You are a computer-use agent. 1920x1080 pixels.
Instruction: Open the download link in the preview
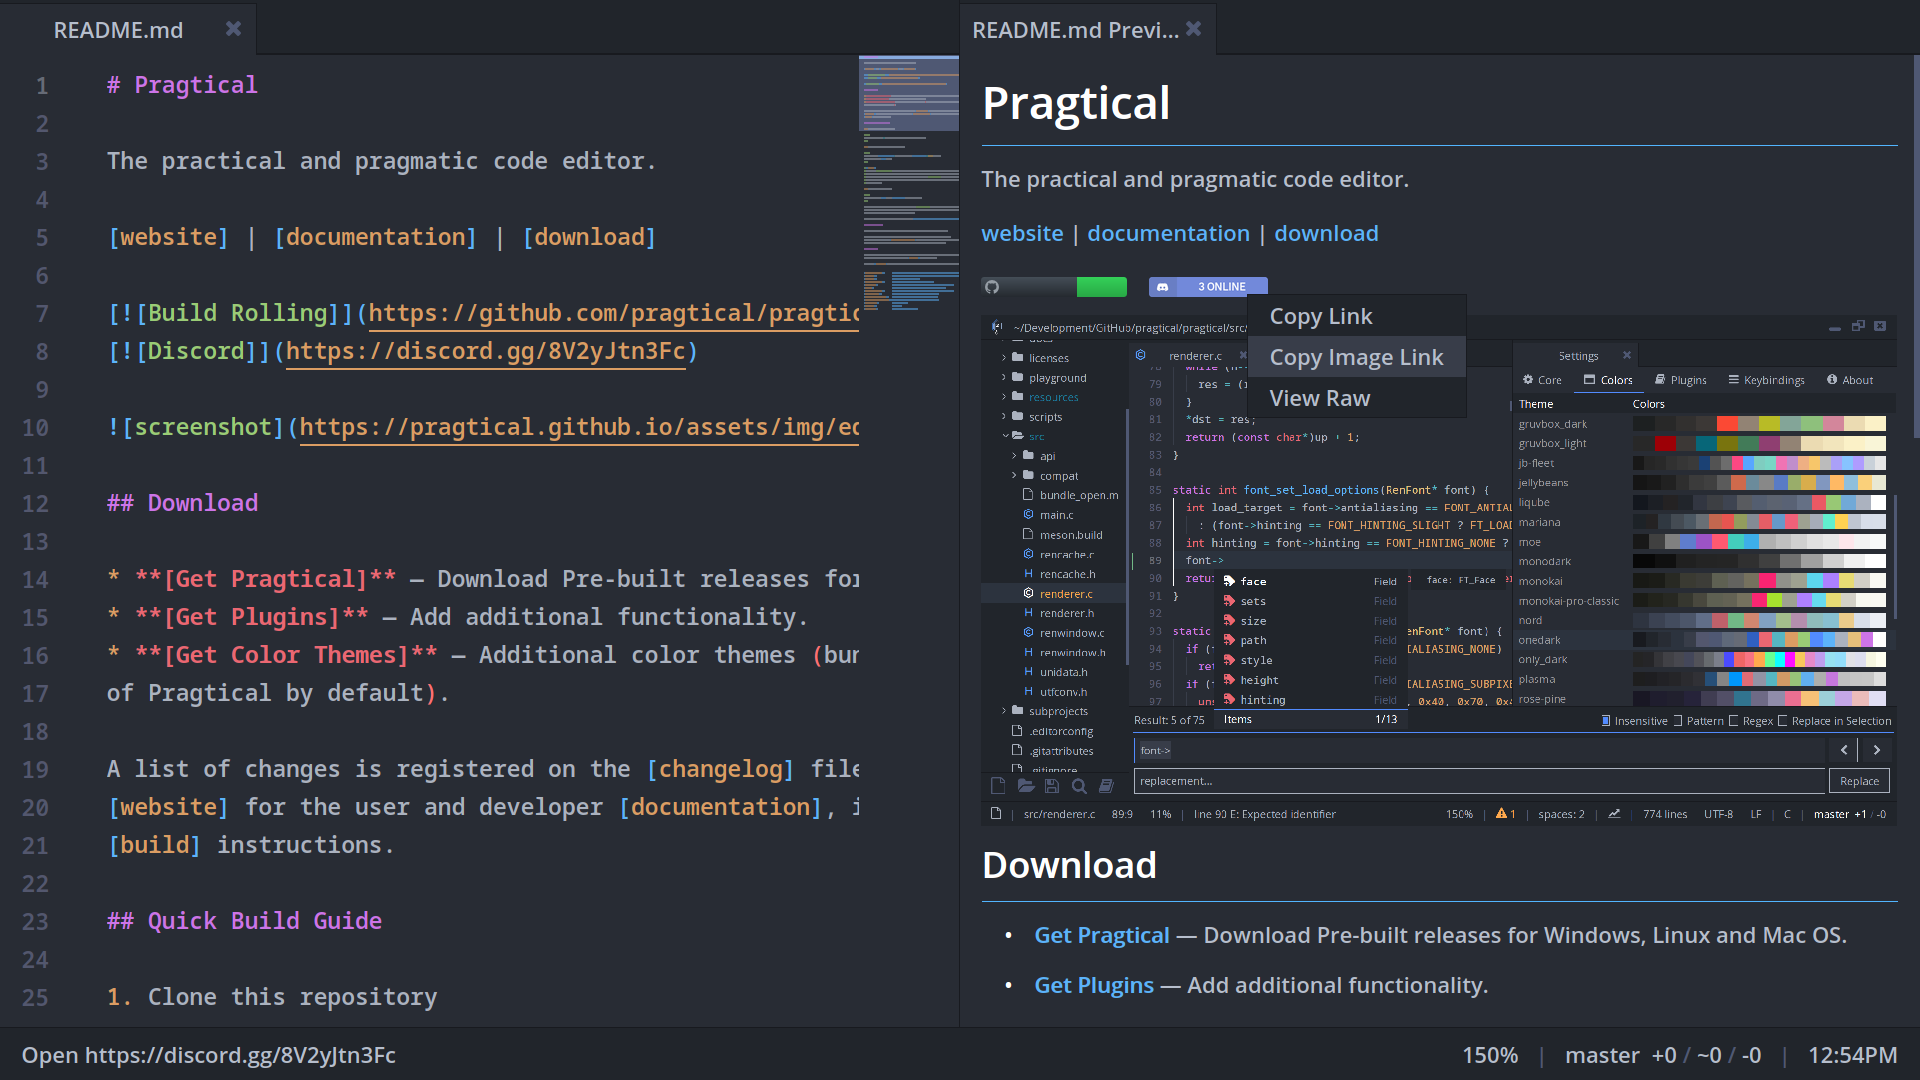click(x=1326, y=233)
